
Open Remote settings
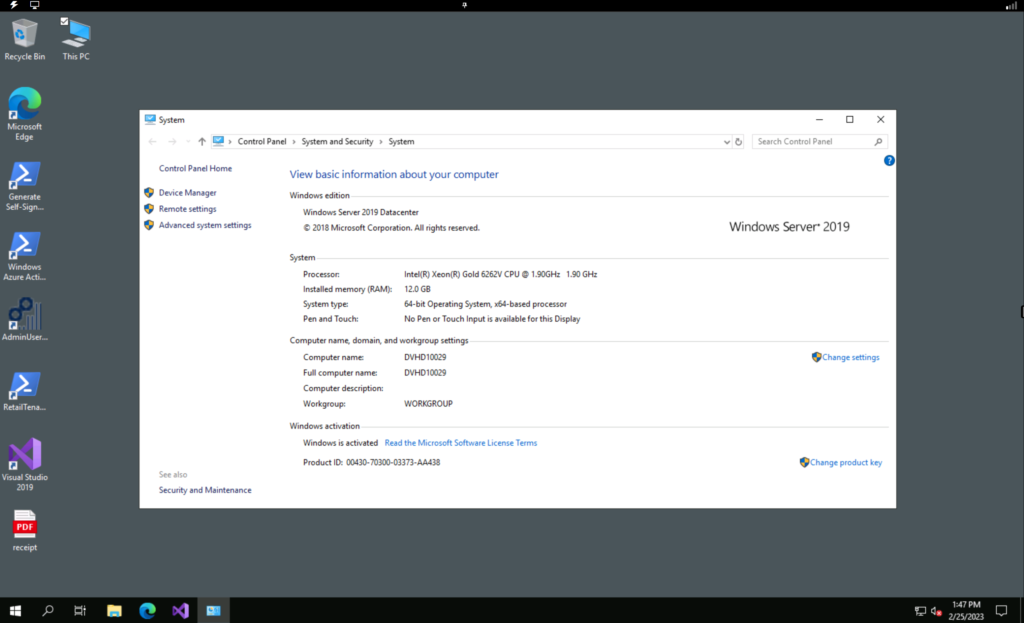[187, 209]
